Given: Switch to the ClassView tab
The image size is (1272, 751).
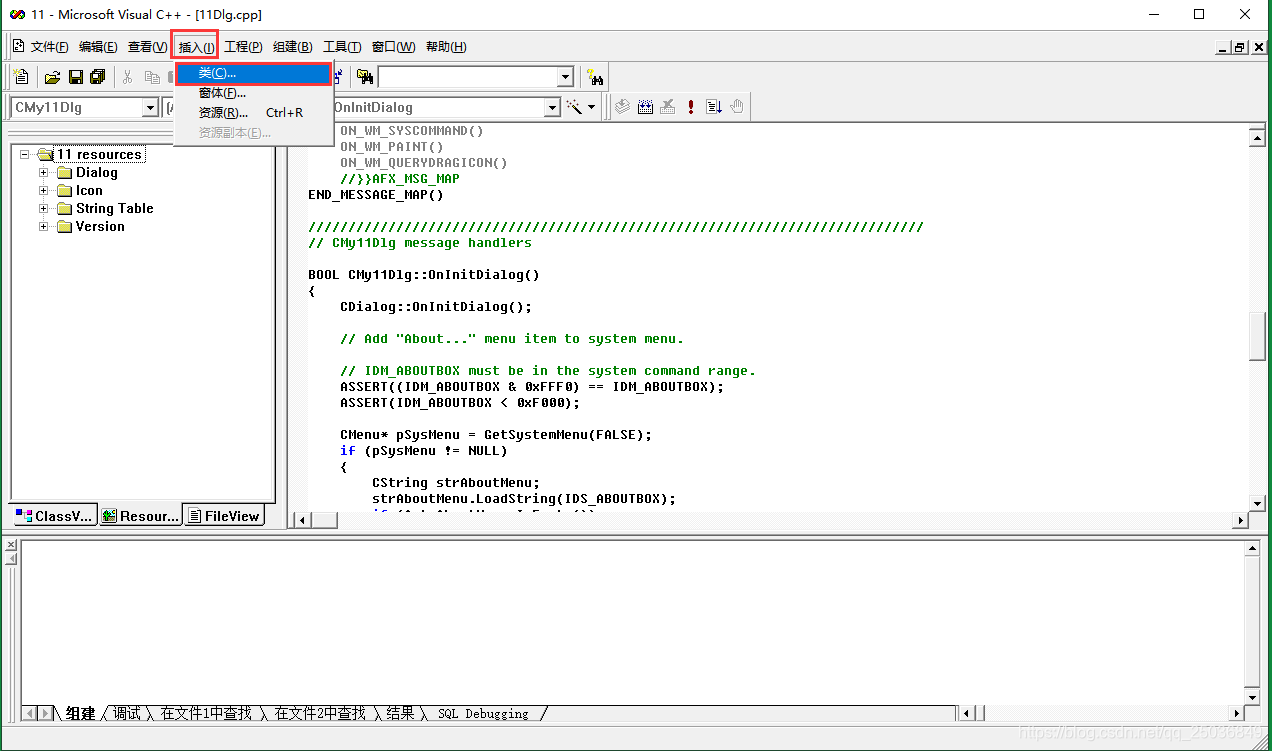Looking at the screenshot, I should (55, 516).
